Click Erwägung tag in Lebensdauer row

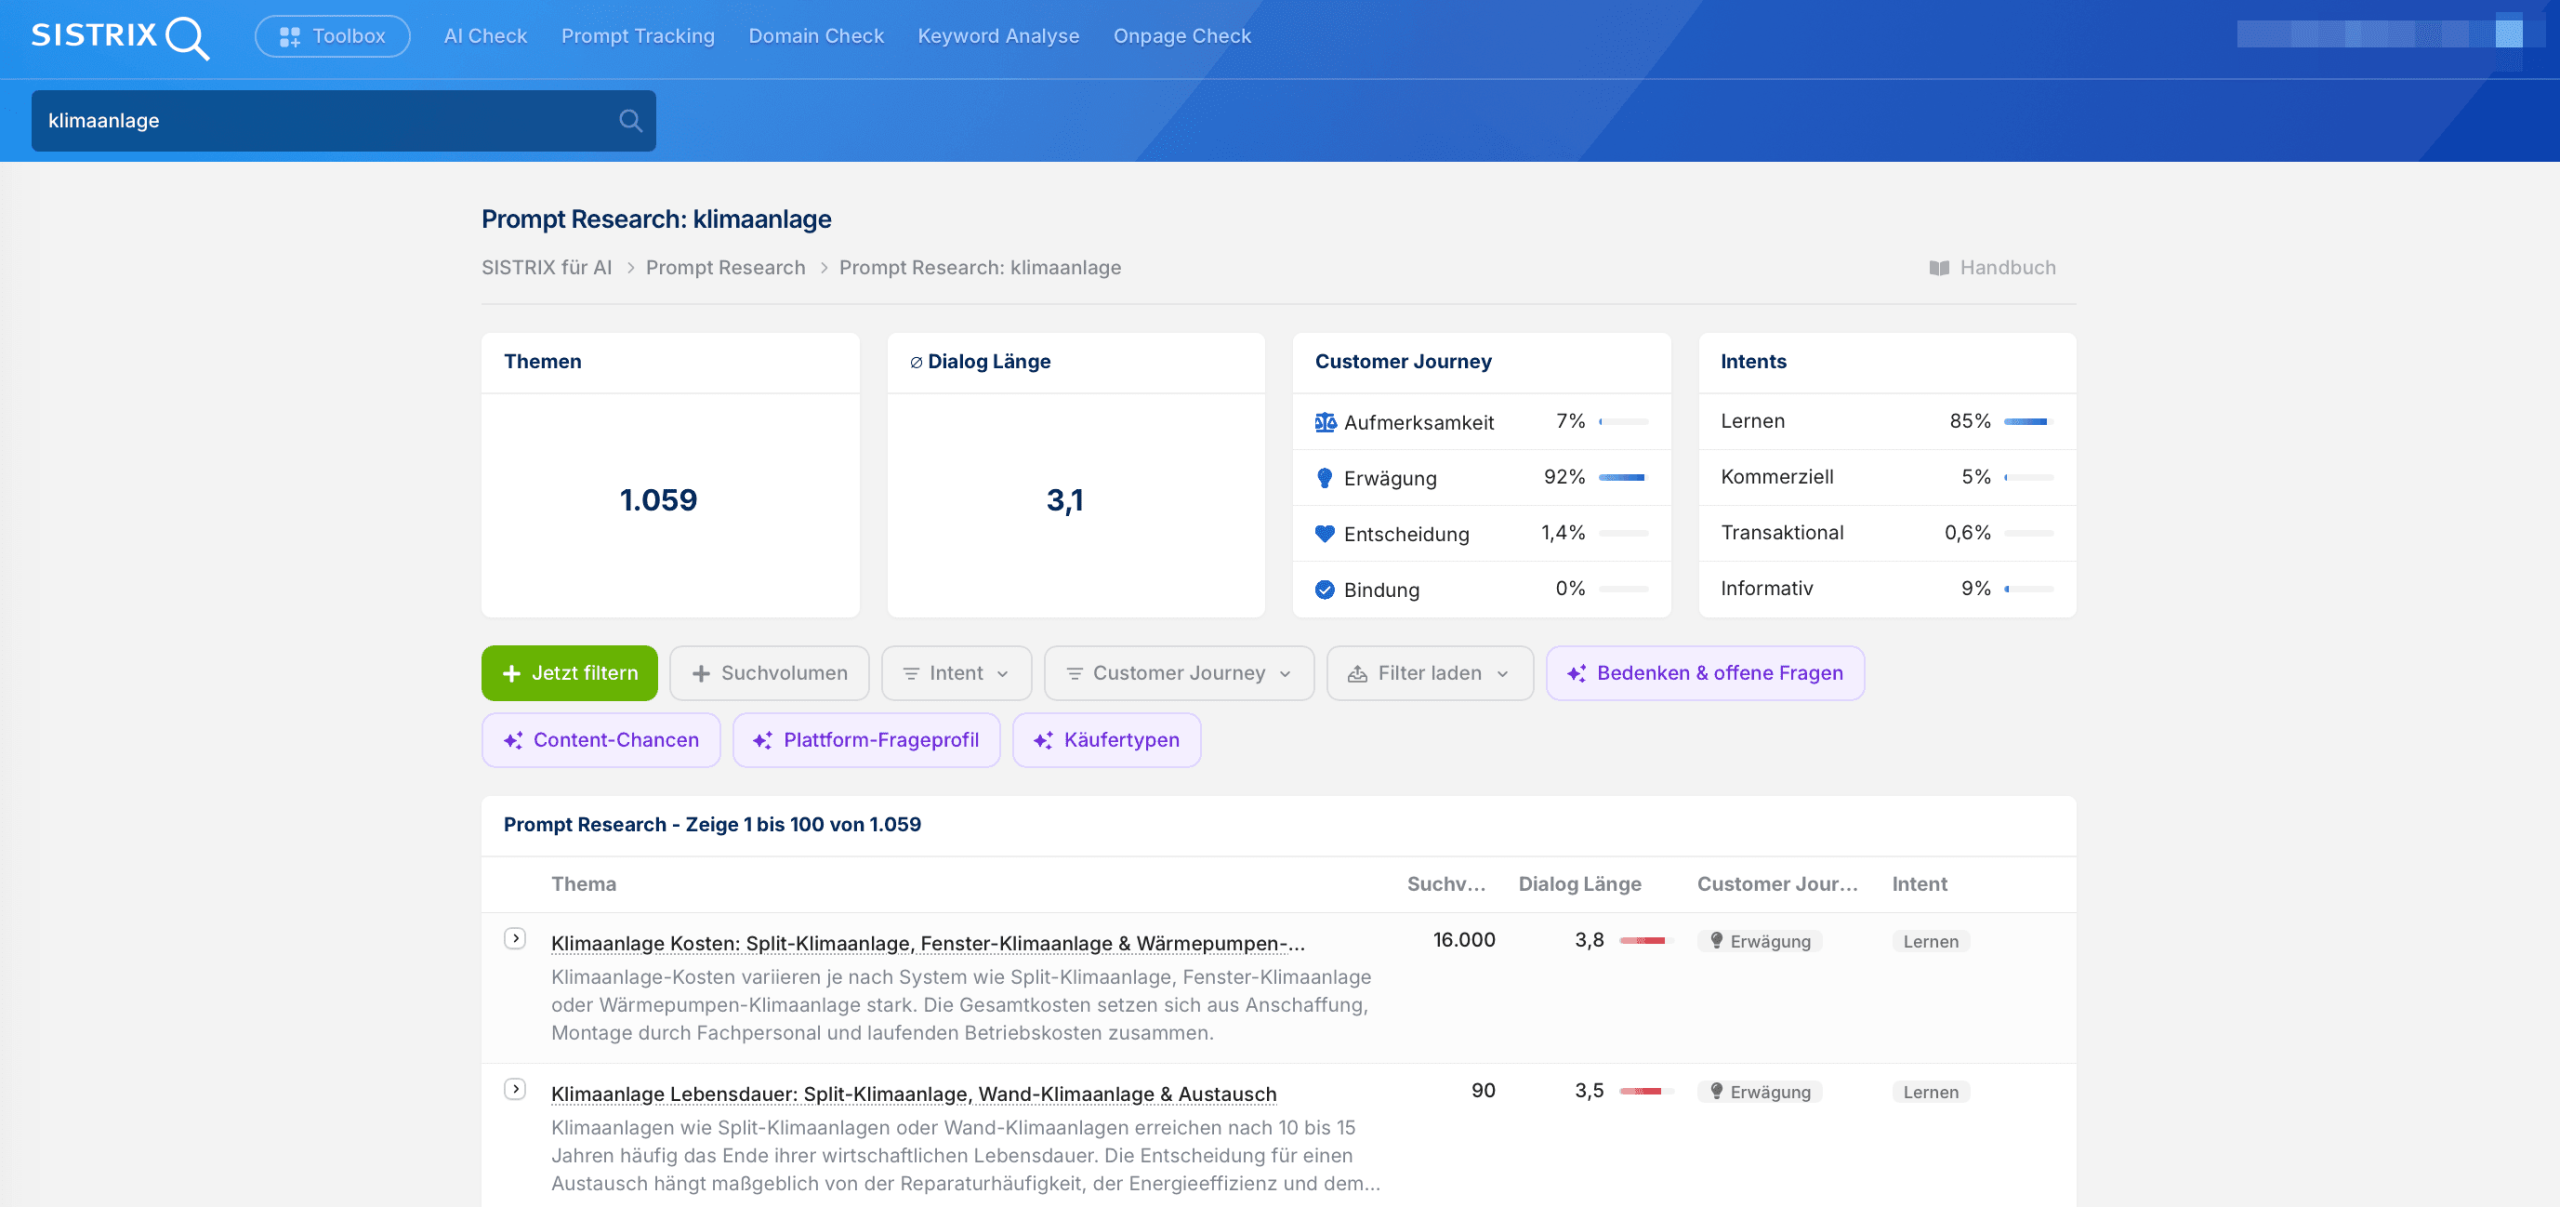tap(1760, 1092)
